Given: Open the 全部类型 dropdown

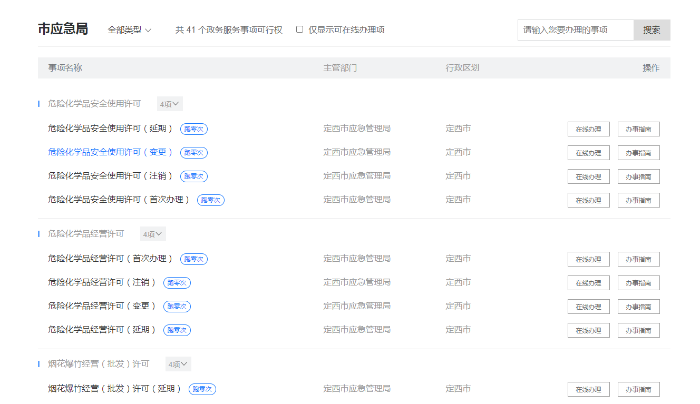Looking at the screenshot, I should point(129,30).
